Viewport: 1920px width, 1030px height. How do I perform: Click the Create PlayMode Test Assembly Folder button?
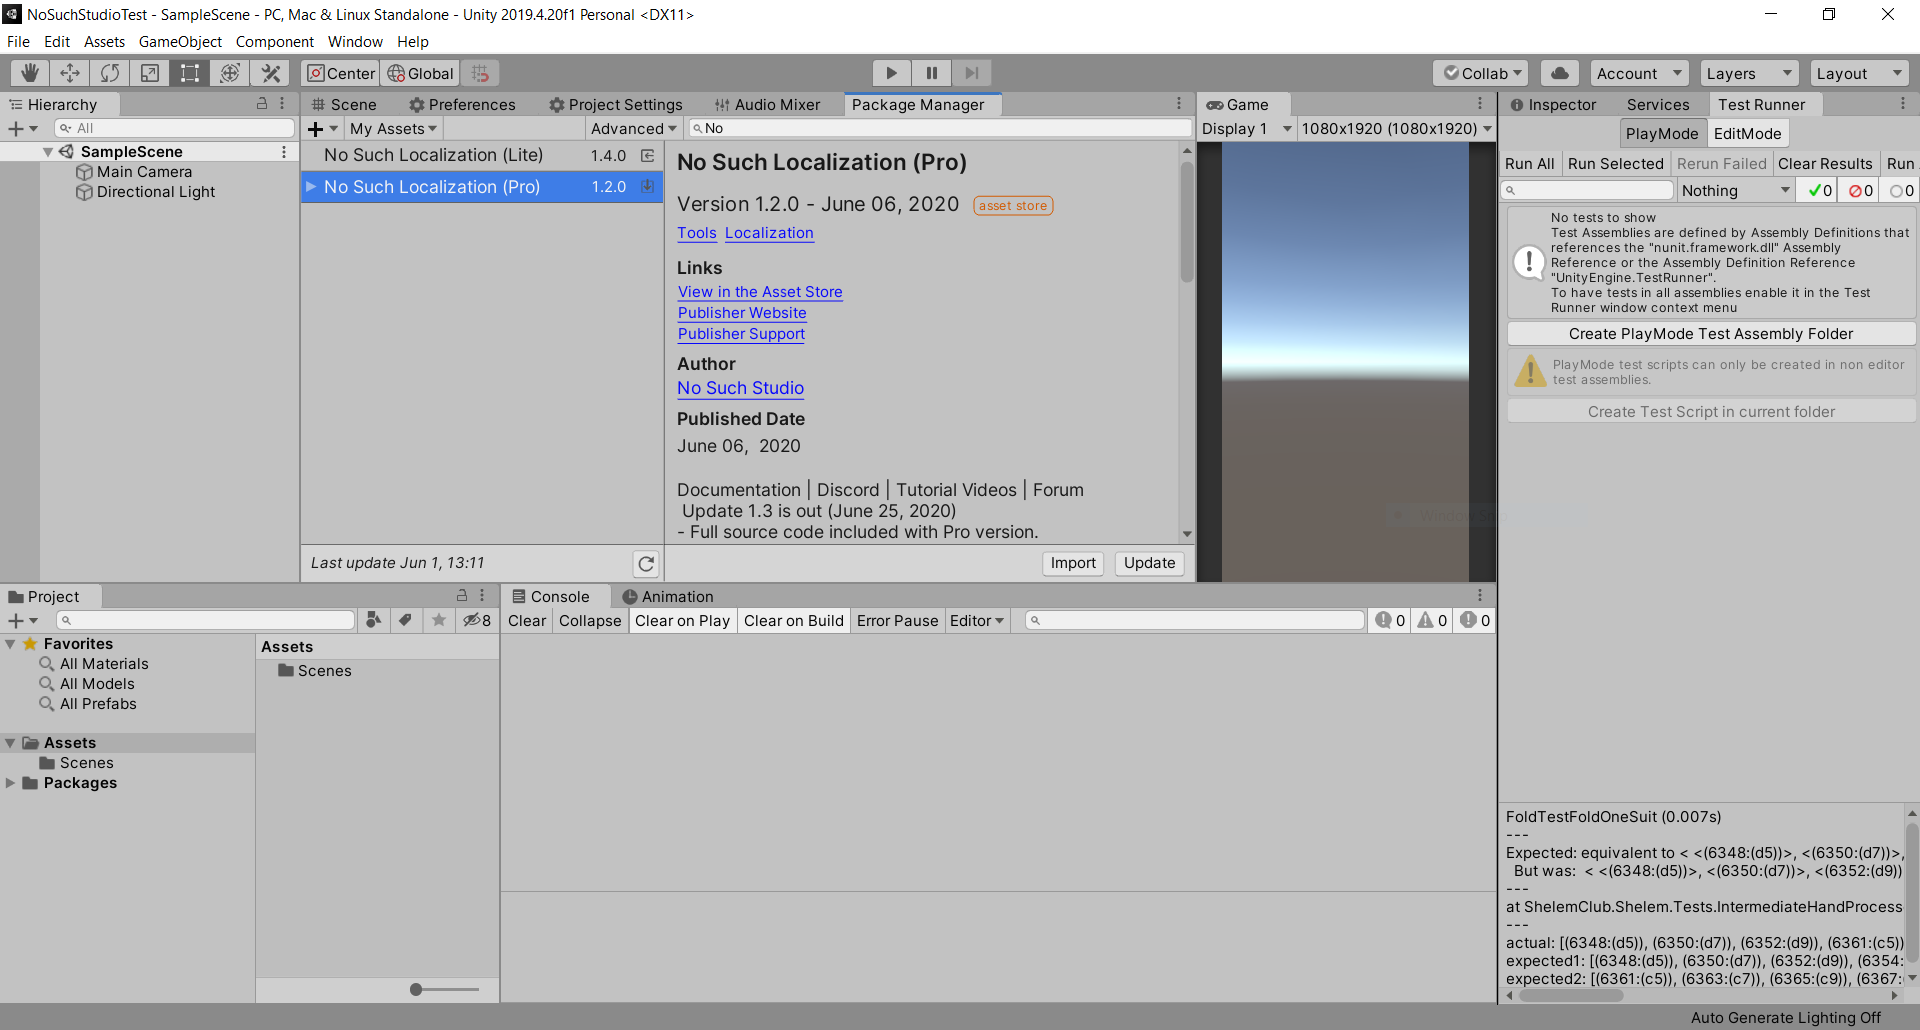1710,333
